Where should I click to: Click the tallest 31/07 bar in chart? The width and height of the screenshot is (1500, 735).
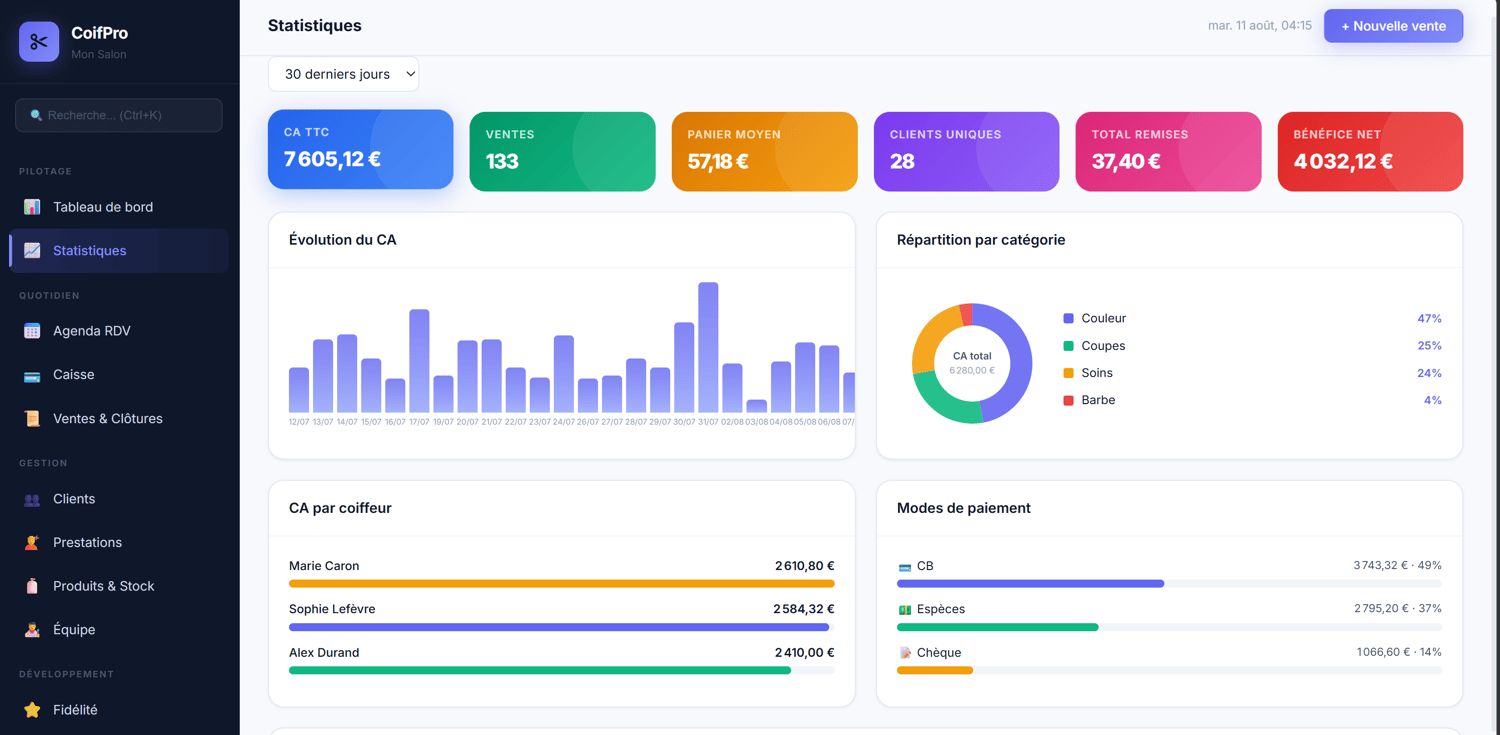tap(708, 347)
